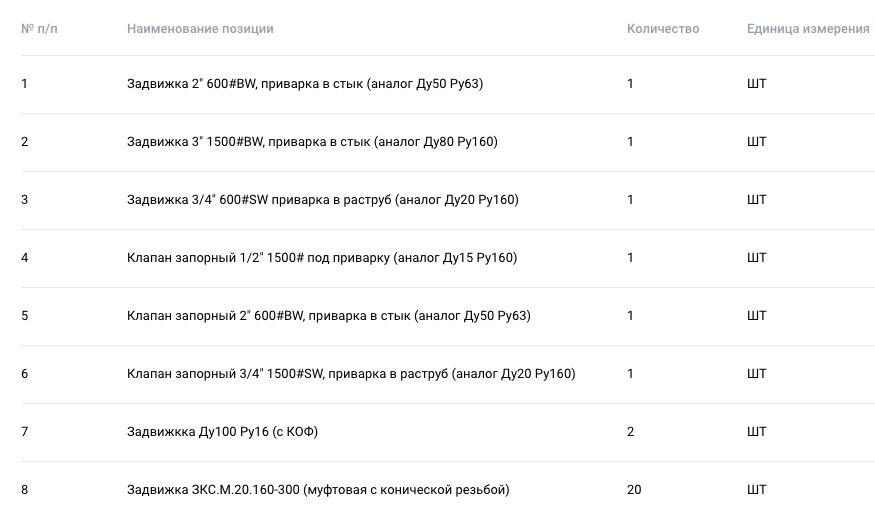Click the "Задвижка ЗКС.М.20.160-300" item name

click(318, 490)
